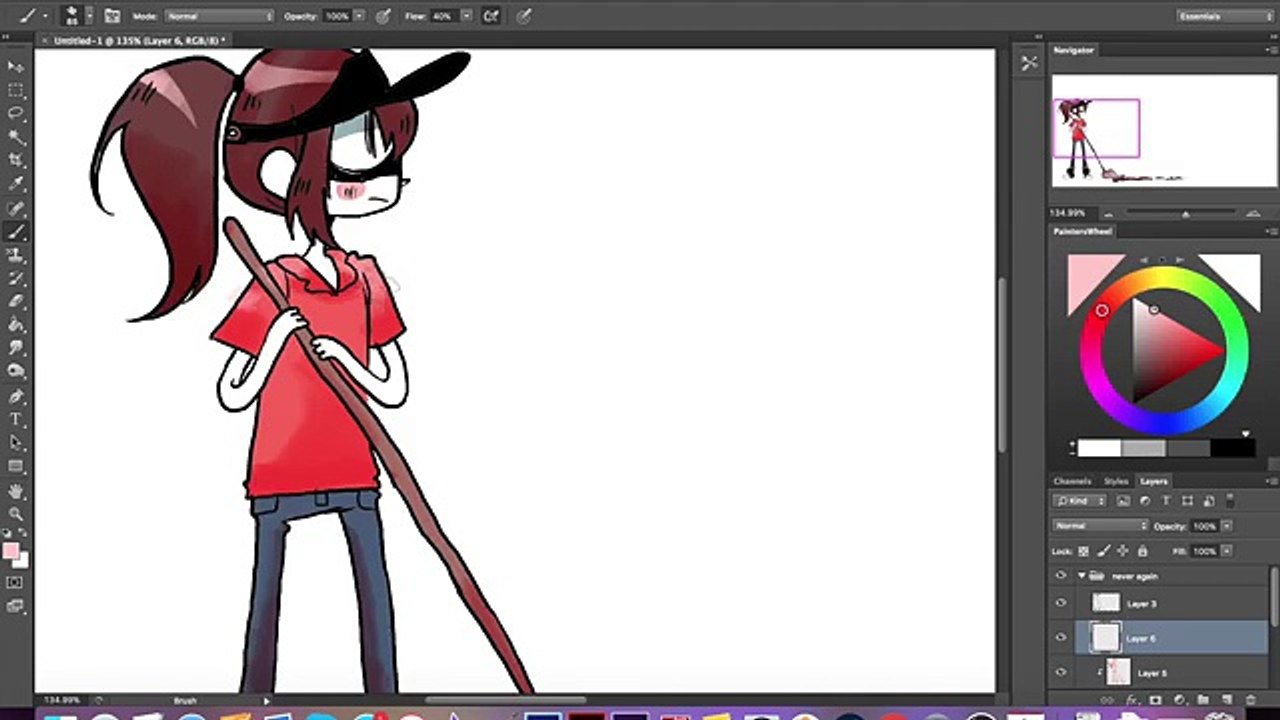This screenshot has width=1280, height=720.
Task: Open layer Opacity dropdown arrow
Action: point(1227,526)
